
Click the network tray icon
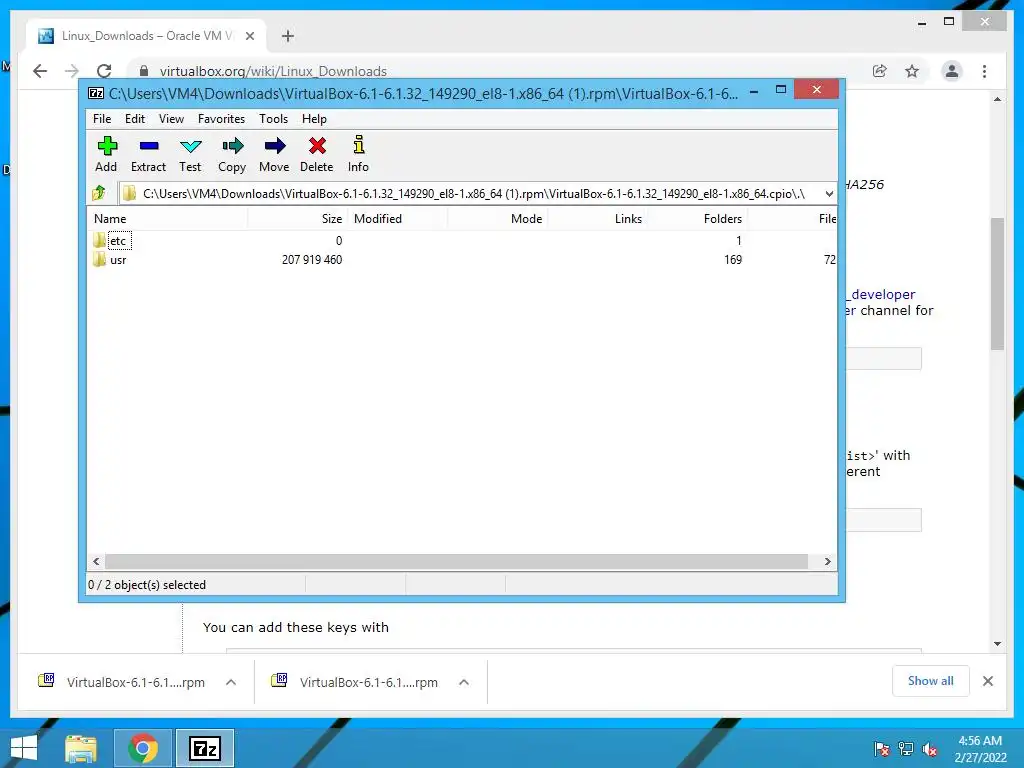pos(906,749)
